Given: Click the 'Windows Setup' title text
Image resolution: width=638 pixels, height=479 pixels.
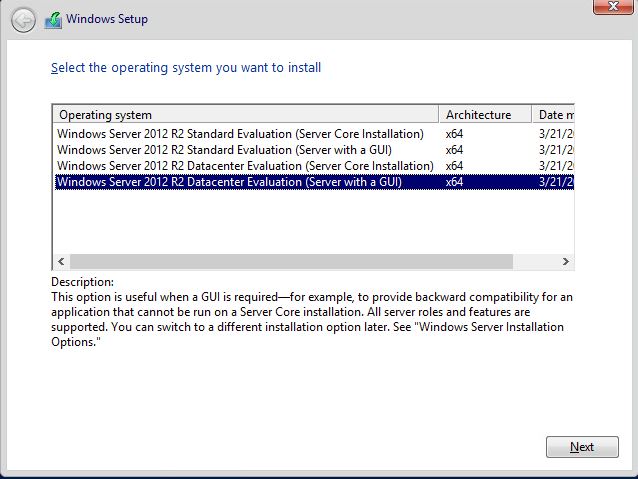Looking at the screenshot, I should pyautogui.click(x=106, y=20).
